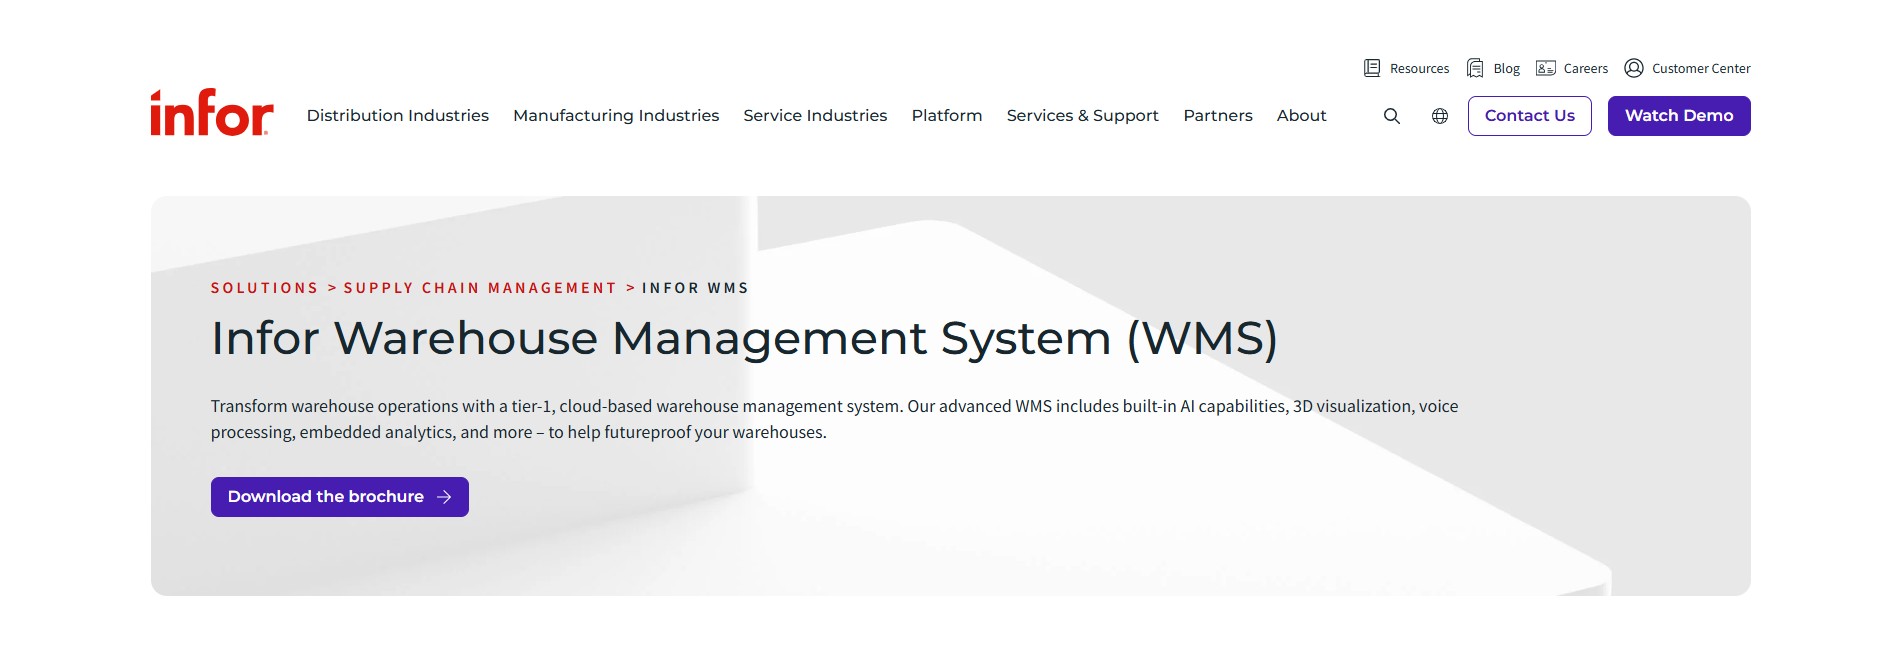This screenshot has width=1901, height=650.
Task: Click the paragraph starting 'Transform warehouse operations'
Action: click(834, 419)
